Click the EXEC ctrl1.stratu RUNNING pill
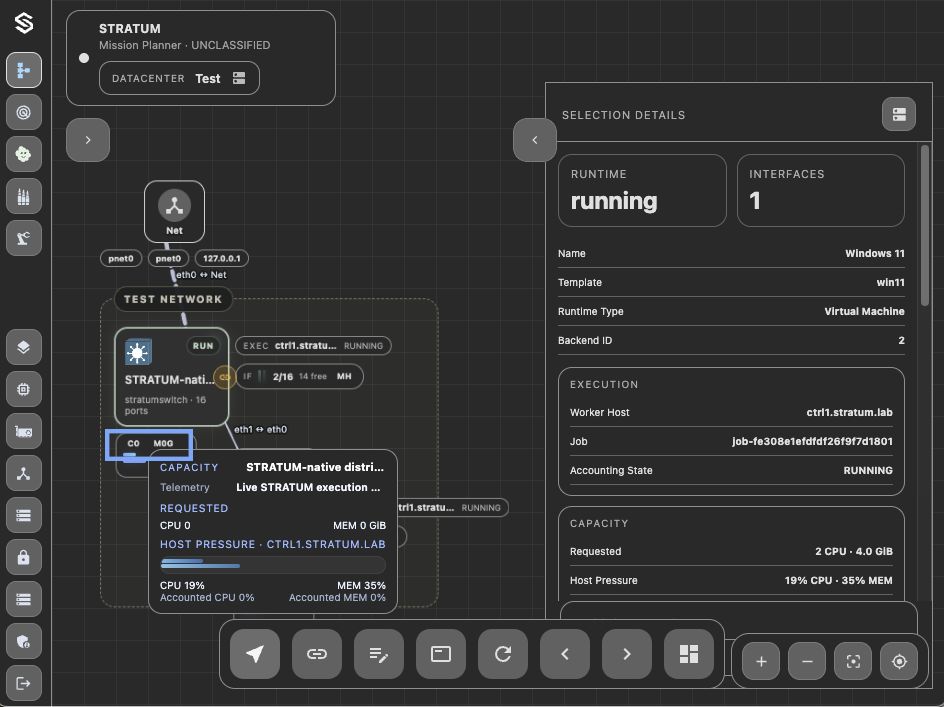 coord(313,346)
